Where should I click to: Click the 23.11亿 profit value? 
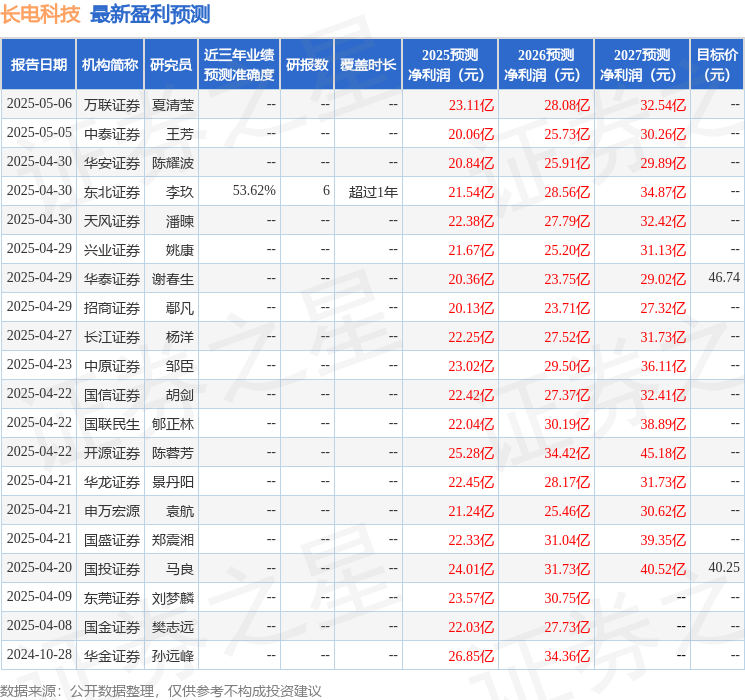tap(471, 105)
